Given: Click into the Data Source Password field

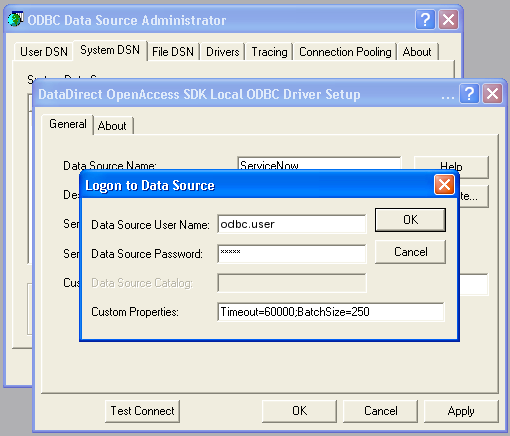Looking at the screenshot, I should pyautogui.click(x=292, y=254).
